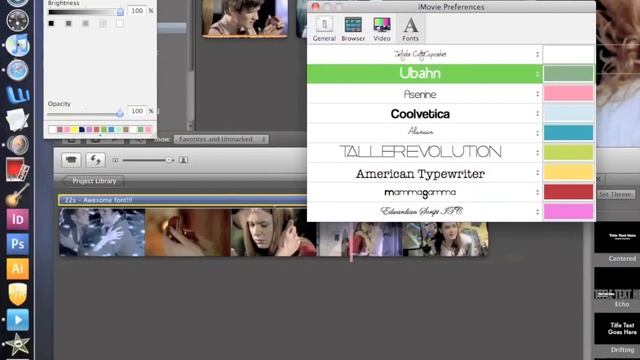Select the Fonts preferences tab
This screenshot has width=640, height=360.
pyautogui.click(x=411, y=29)
